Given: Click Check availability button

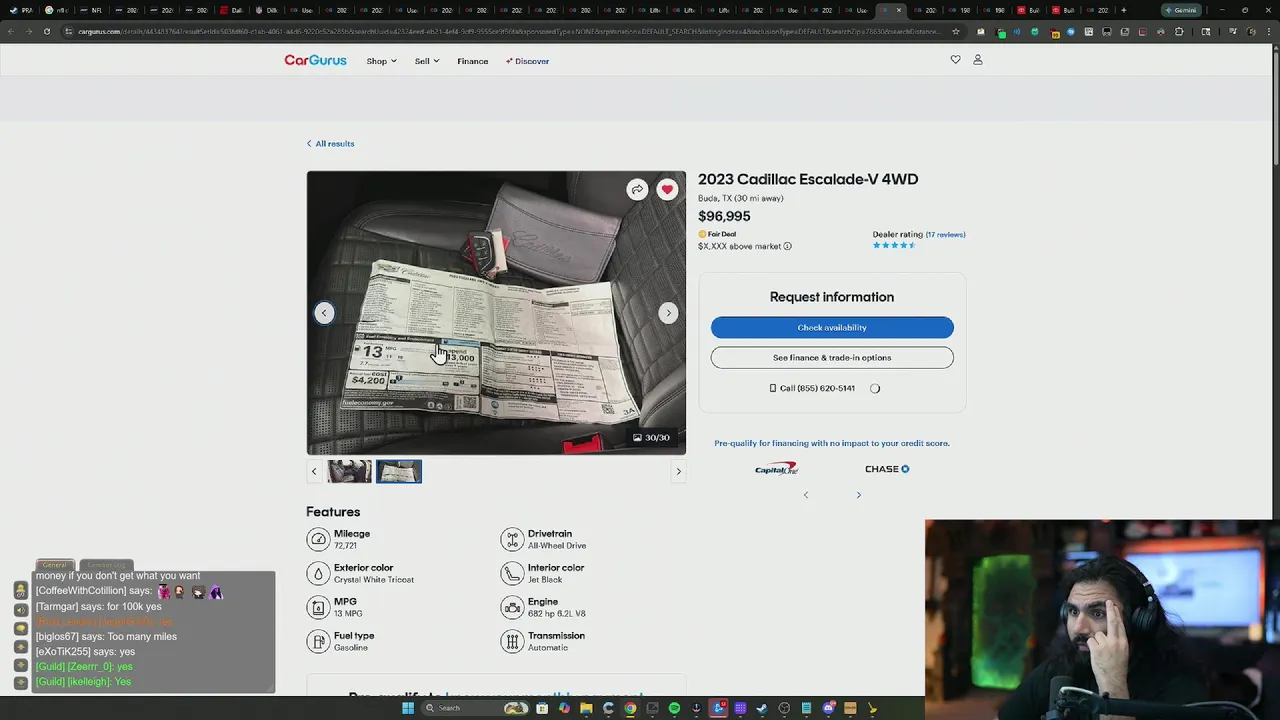Looking at the screenshot, I should pos(832,327).
